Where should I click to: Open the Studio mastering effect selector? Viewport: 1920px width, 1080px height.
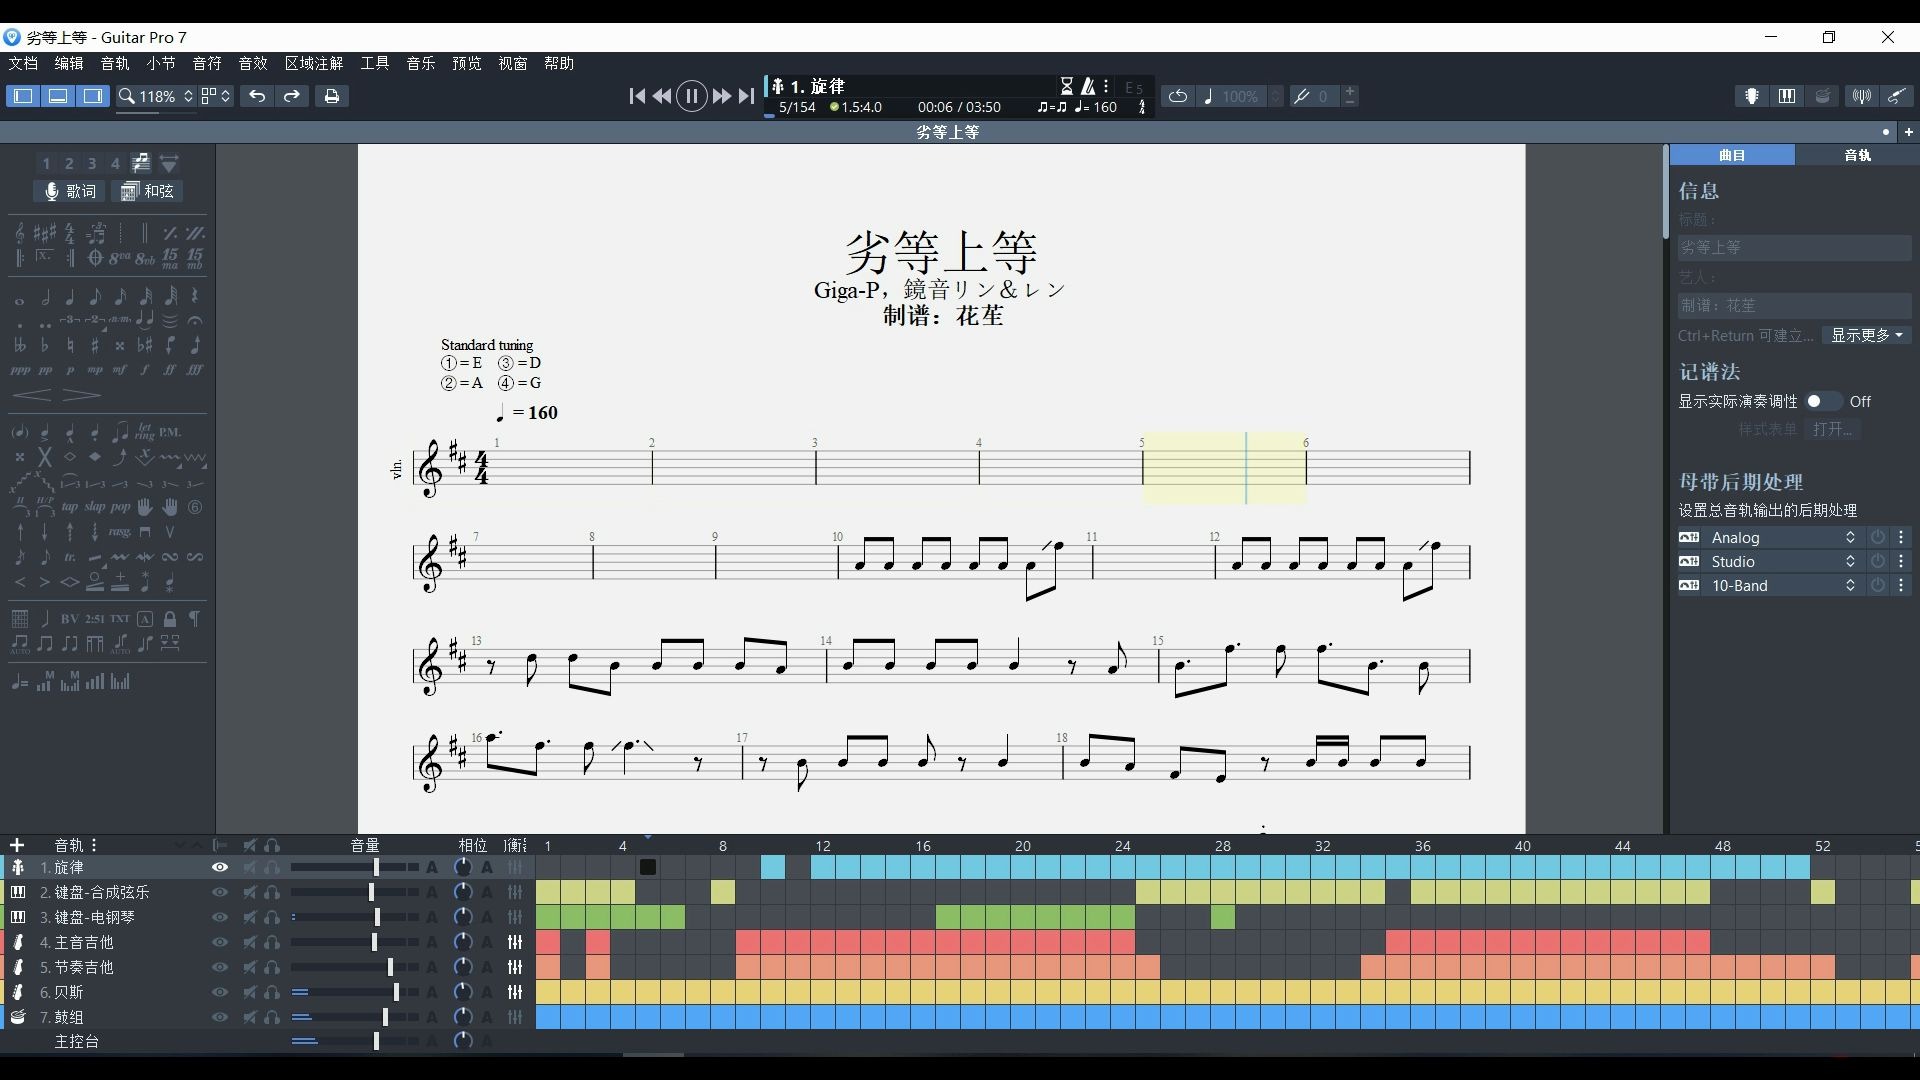(x=1783, y=561)
